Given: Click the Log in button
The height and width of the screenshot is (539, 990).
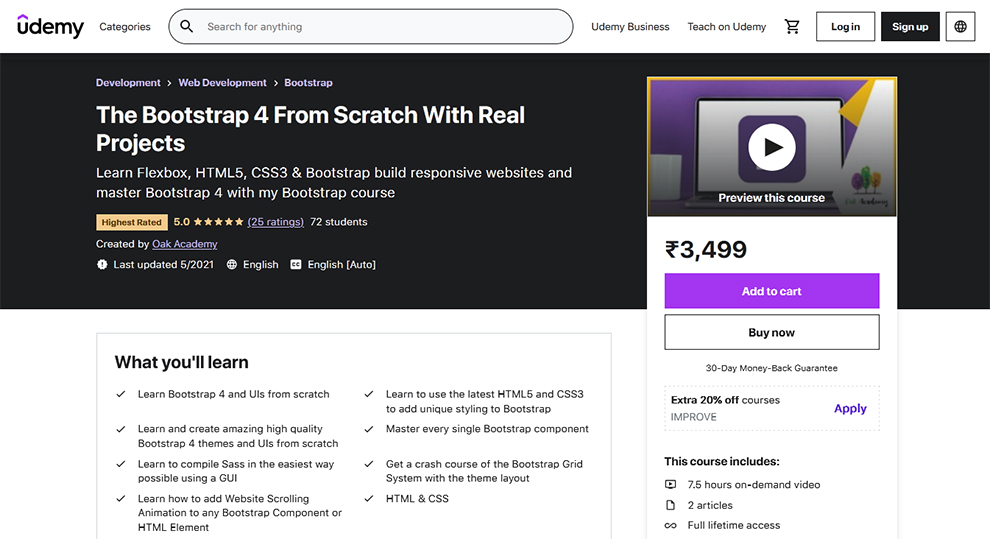Looking at the screenshot, I should [845, 27].
